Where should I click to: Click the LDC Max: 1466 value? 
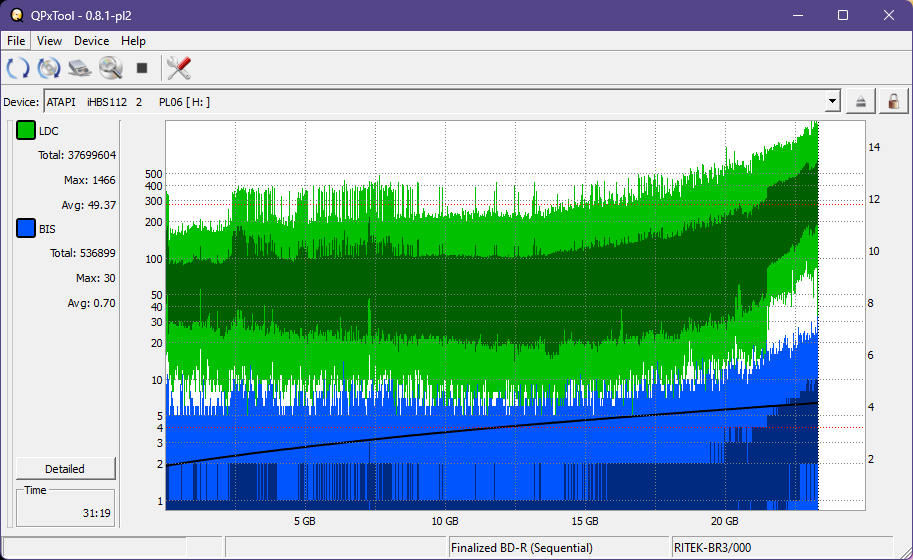pyautogui.click(x=90, y=180)
